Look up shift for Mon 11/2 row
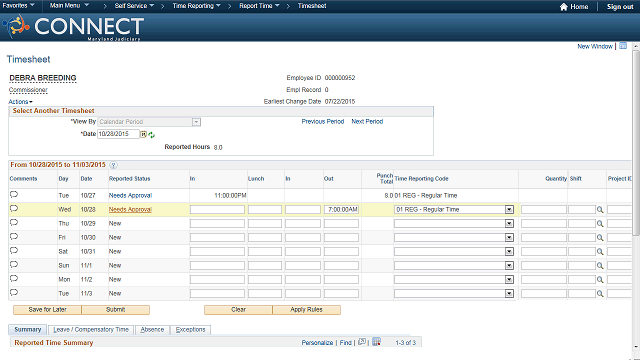The width and height of the screenshot is (640, 360). 600,280
